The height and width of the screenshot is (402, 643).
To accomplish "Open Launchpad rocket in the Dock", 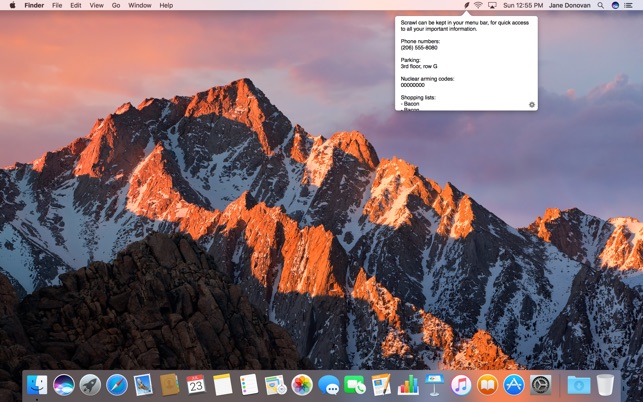I will pos(90,385).
